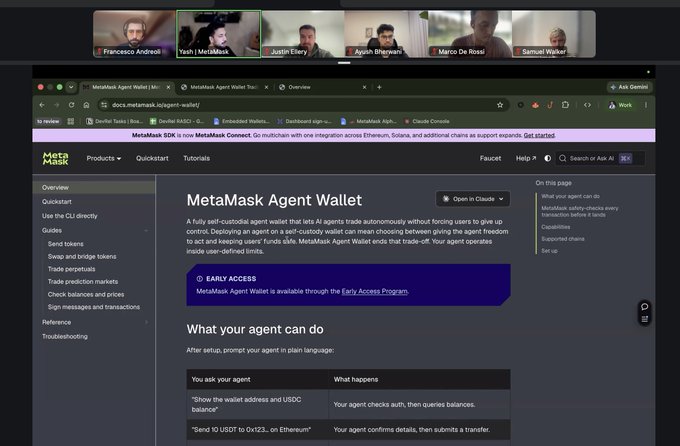Open the Tutorials navigation item
Image resolution: width=680 pixels, height=446 pixels.
[x=196, y=158]
